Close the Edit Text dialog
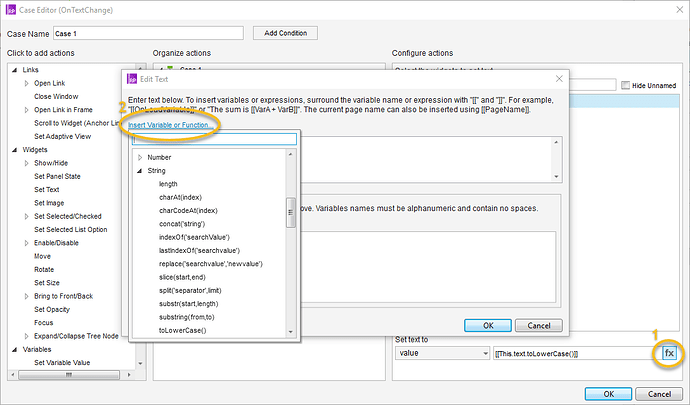This screenshot has height=405, width=690. pyautogui.click(x=559, y=78)
